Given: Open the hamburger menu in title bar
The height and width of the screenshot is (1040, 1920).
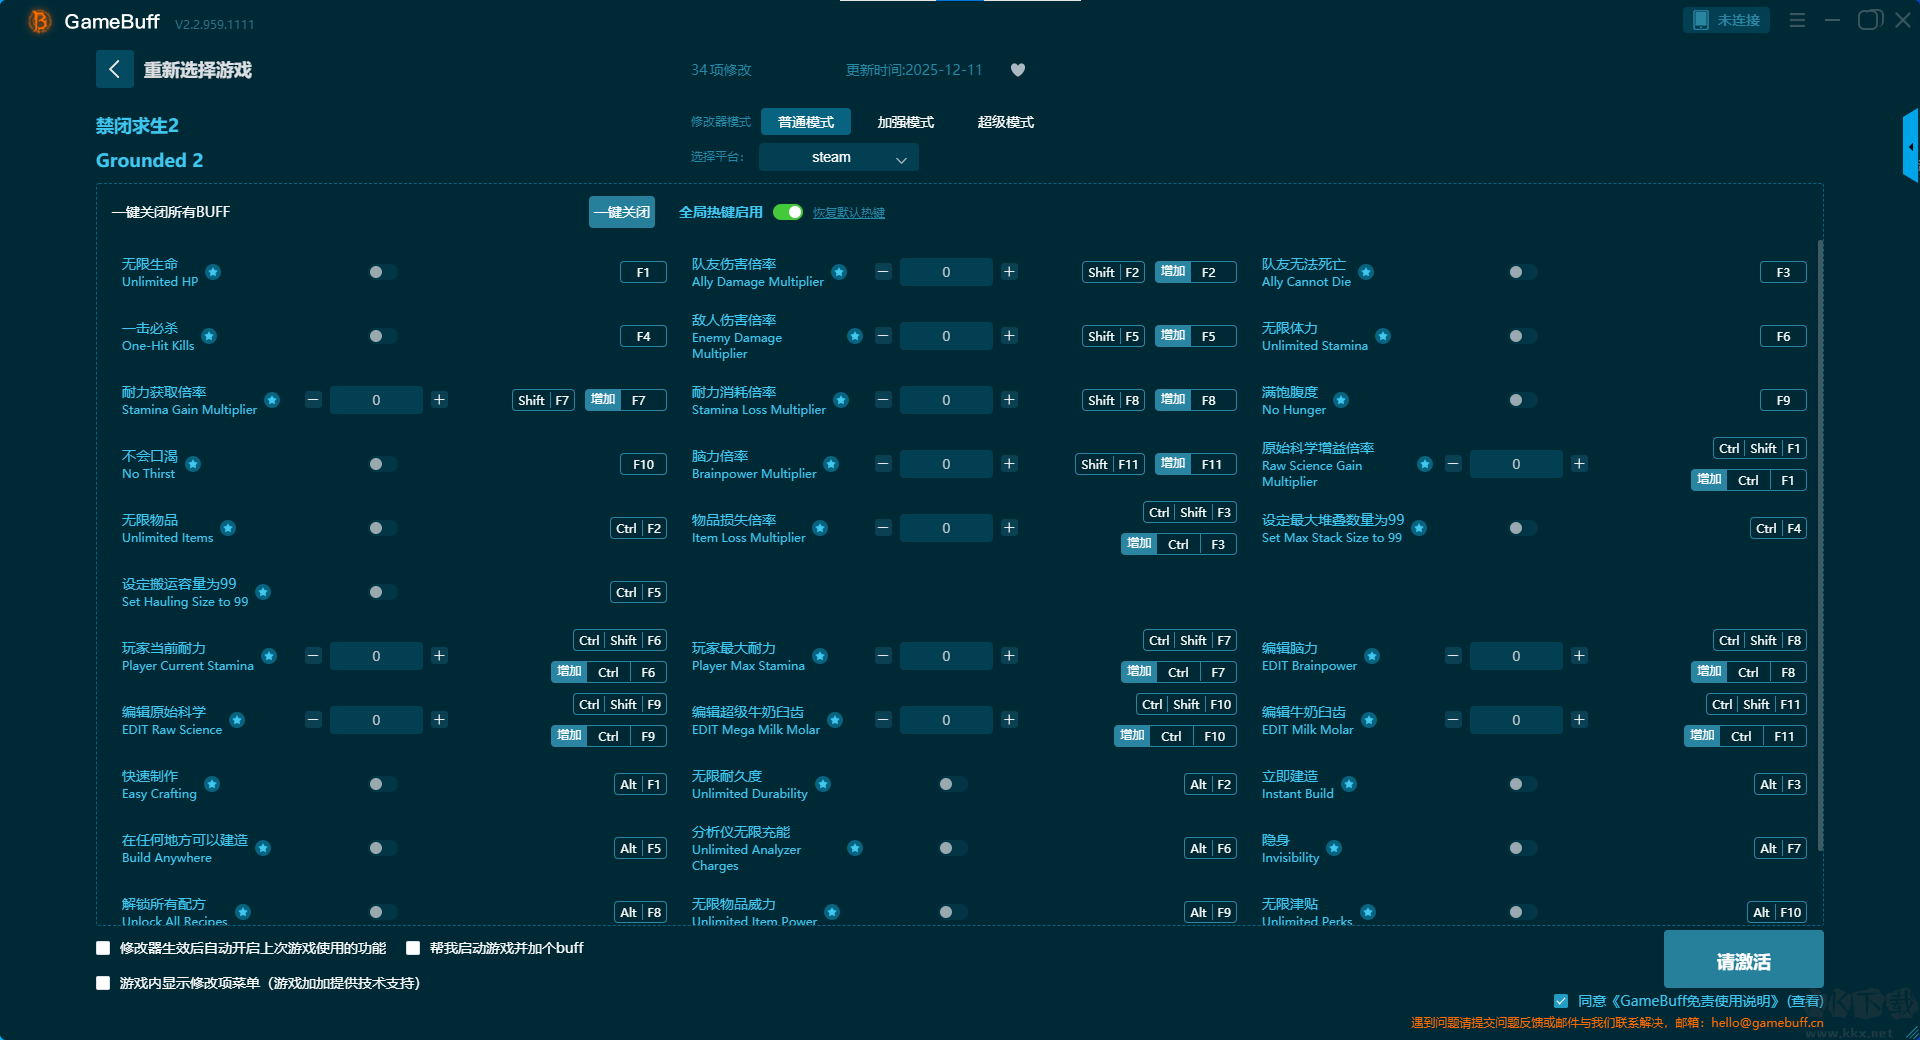Looking at the screenshot, I should (x=1797, y=20).
